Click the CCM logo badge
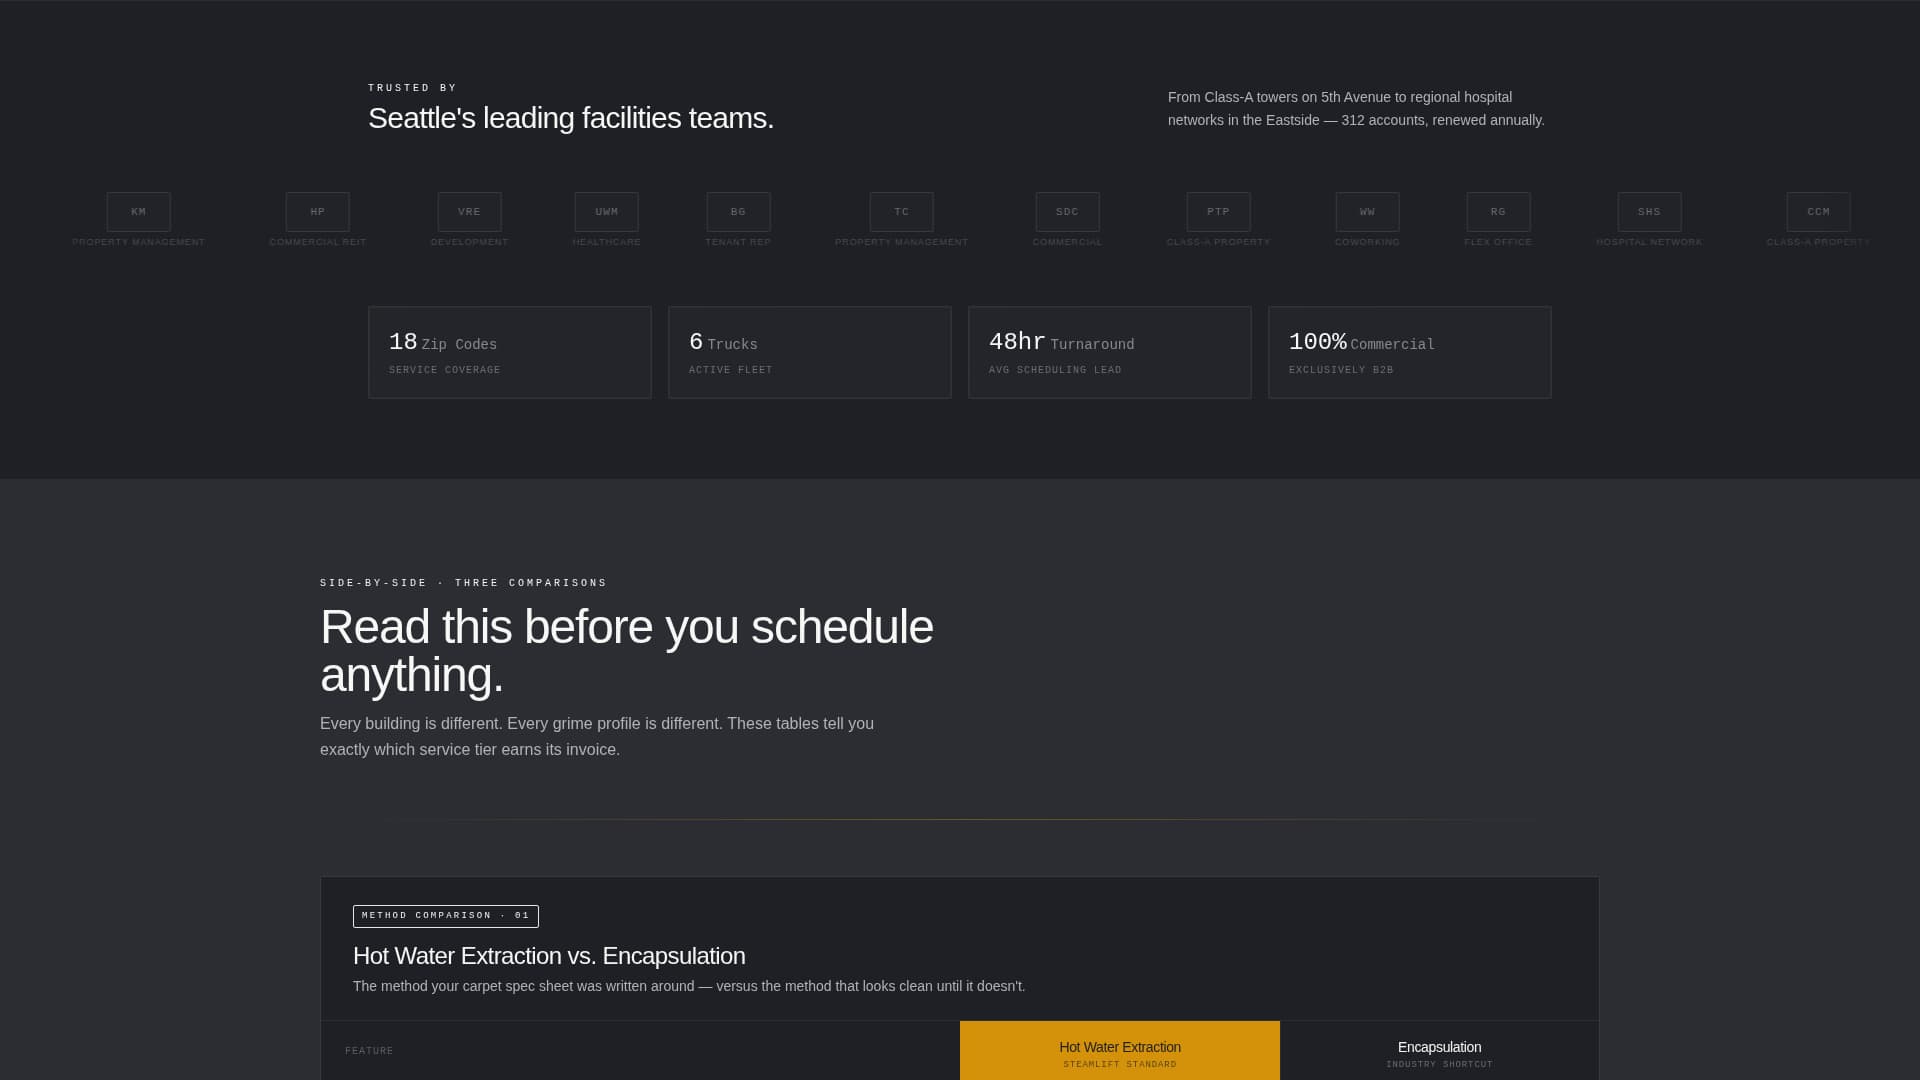Screen dimensions: 1920x1080 1819,212
